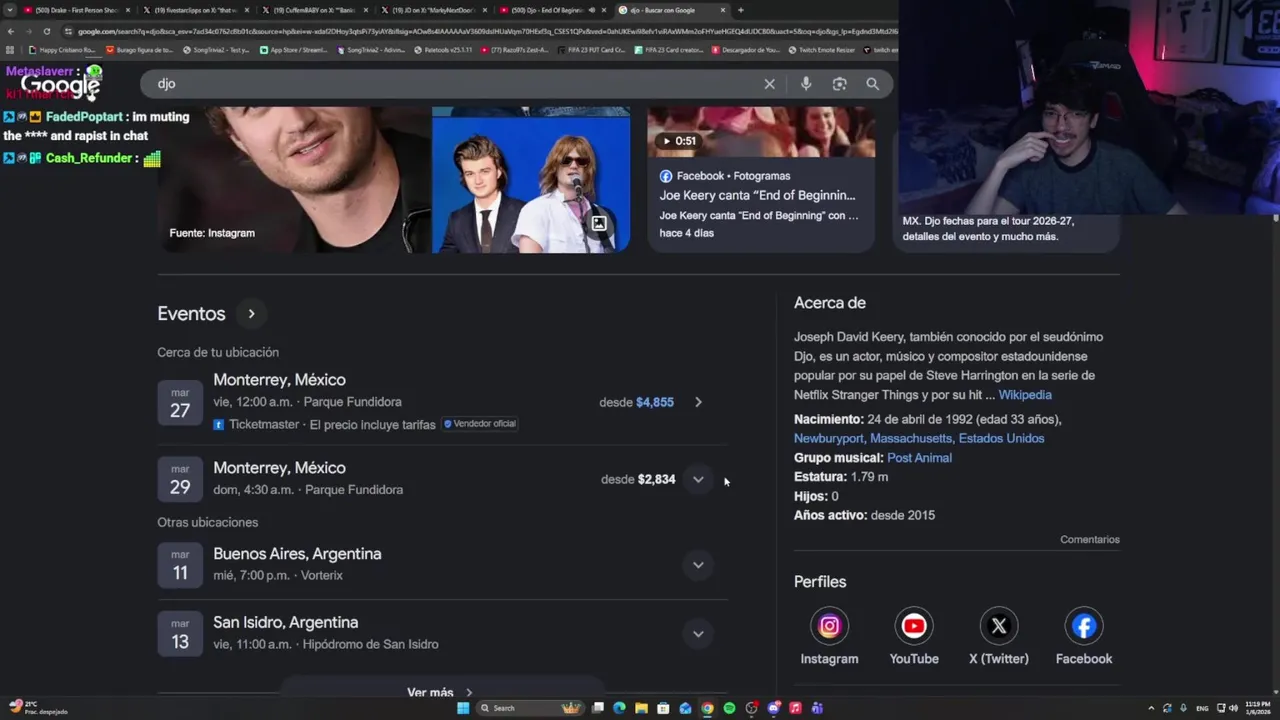Viewport: 1280px width, 720px height.
Task: Click the magnifier search button
Action: 872,84
